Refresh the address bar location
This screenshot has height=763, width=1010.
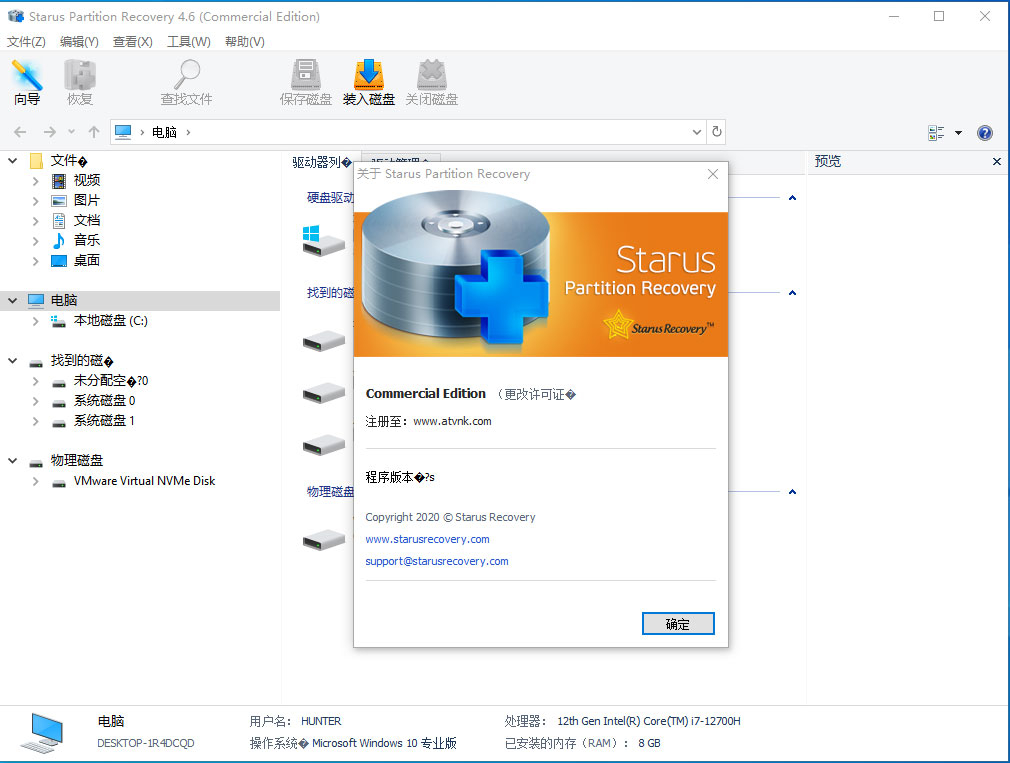click(717, 132)
